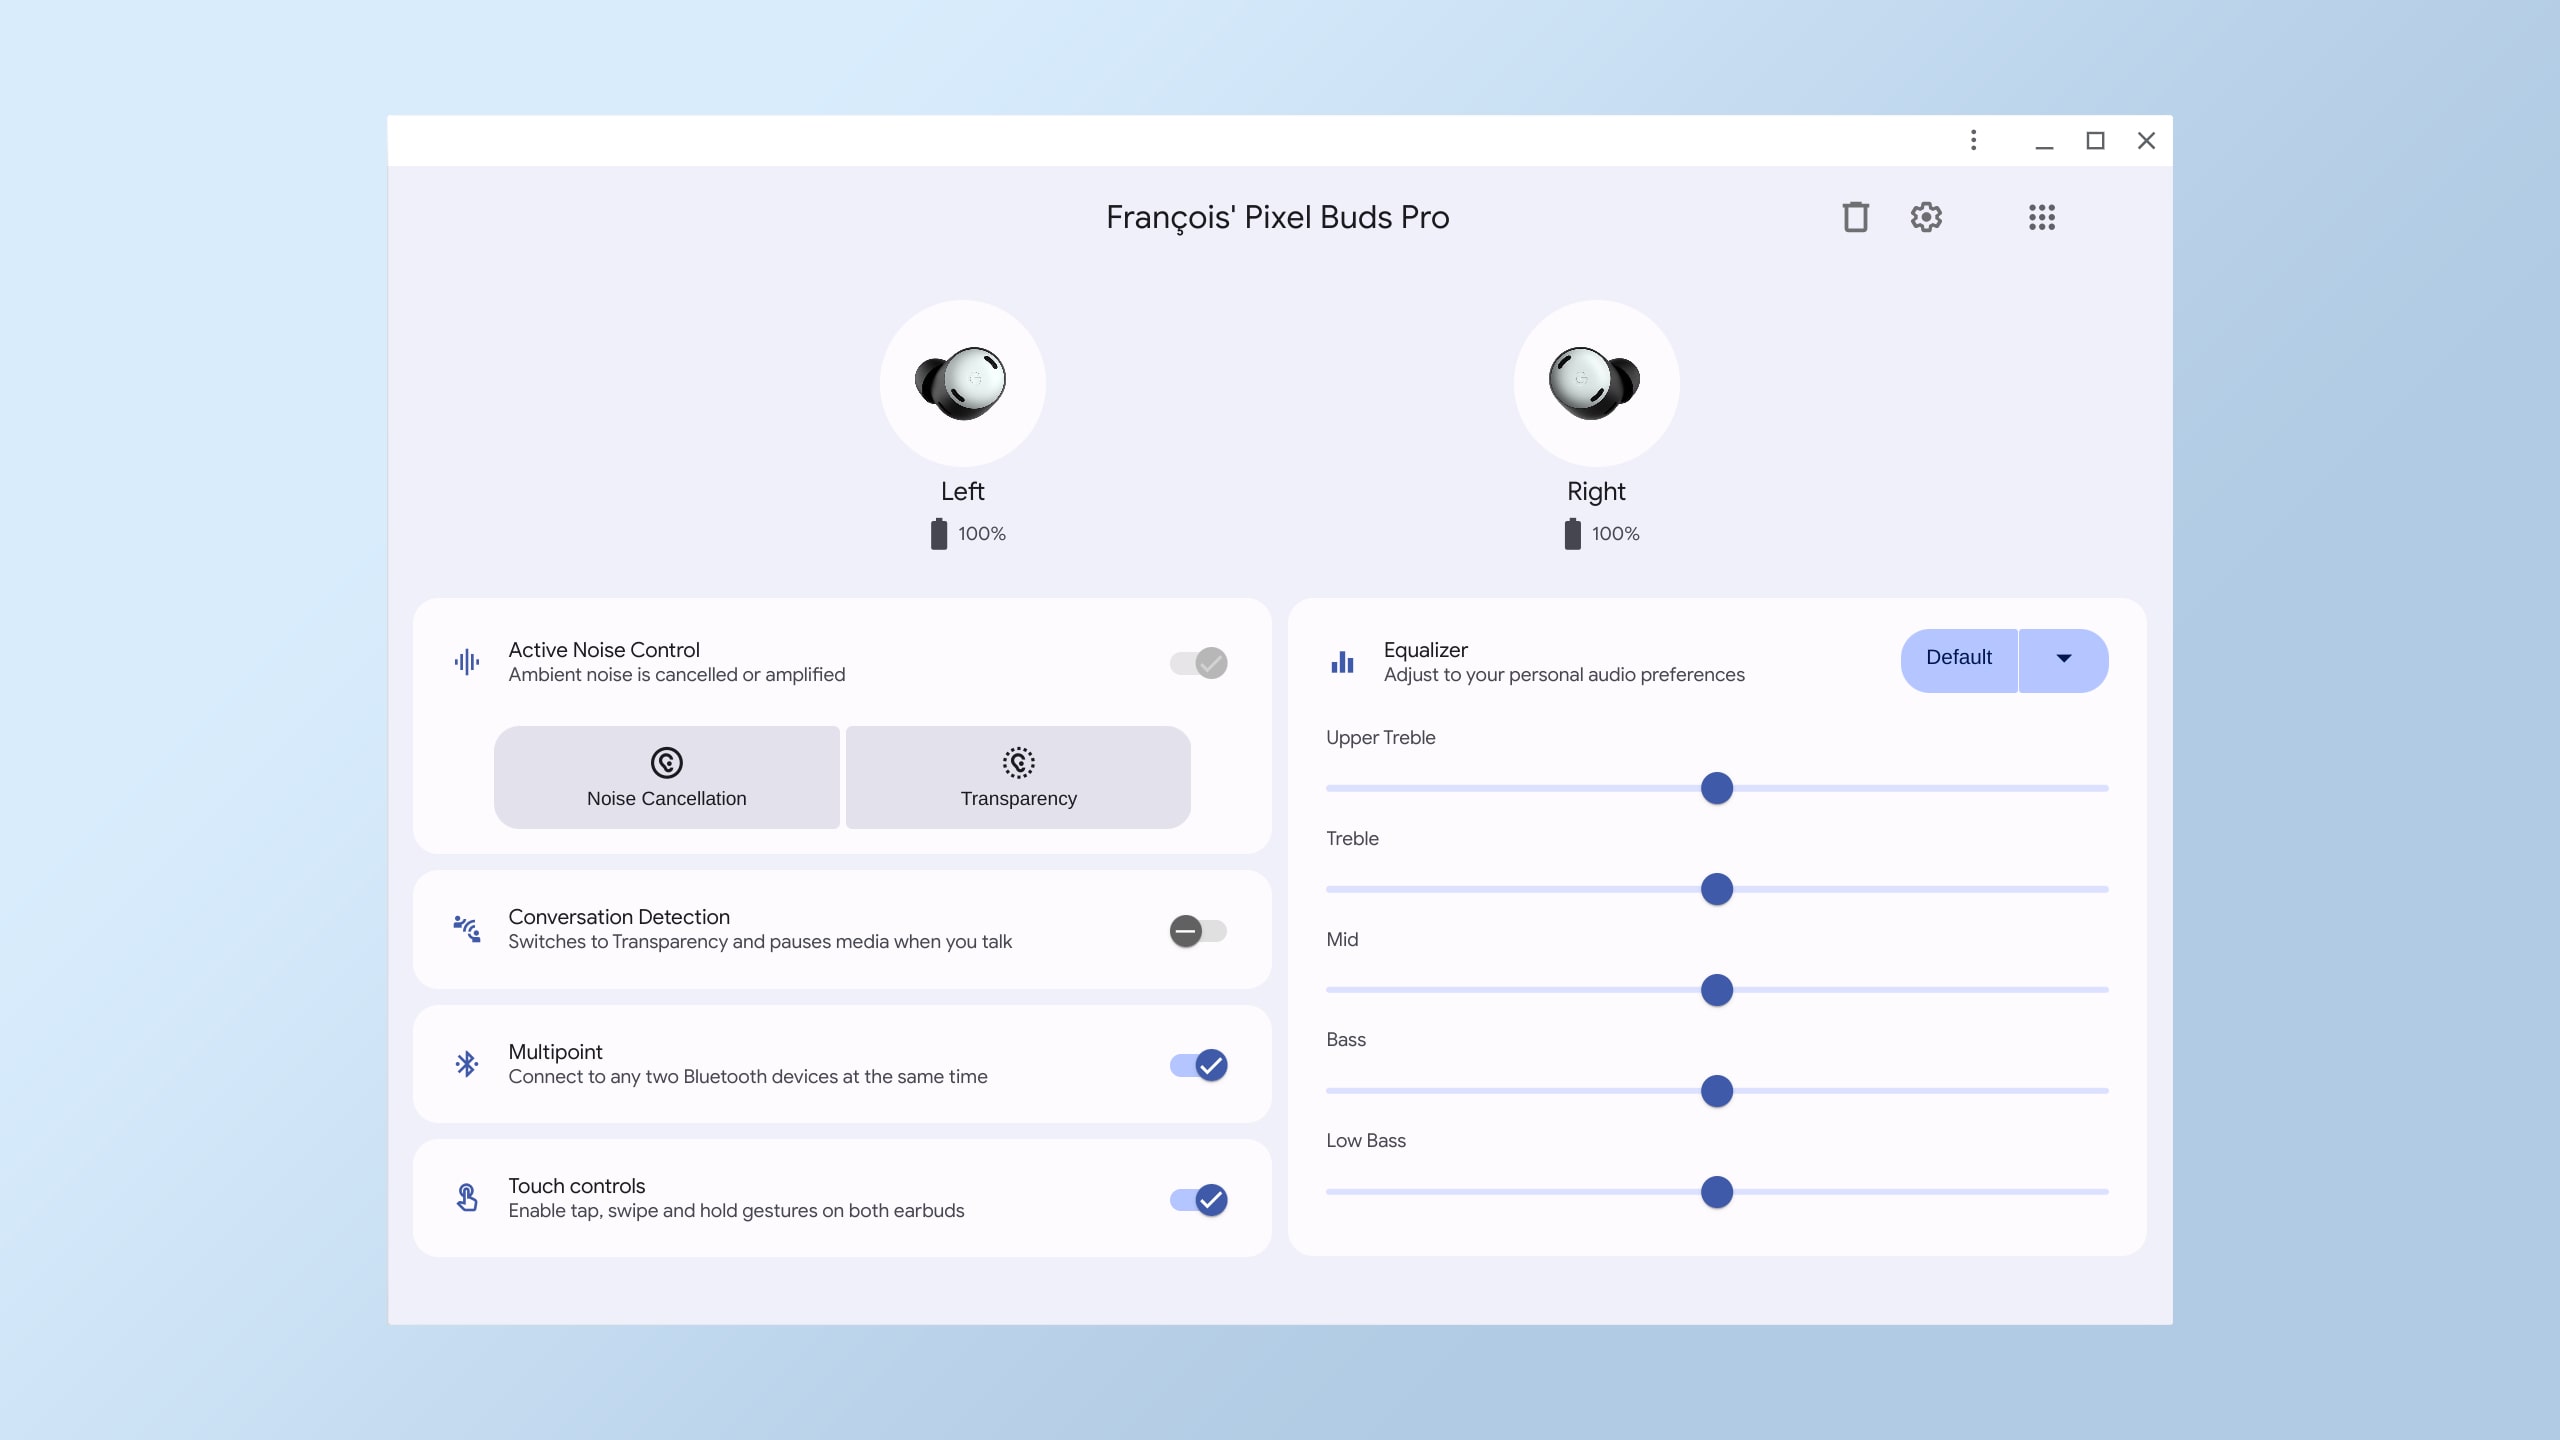The image size is (2560, 1440).
Task: Click the Active Noise Control icon
Action: point(466,661)
